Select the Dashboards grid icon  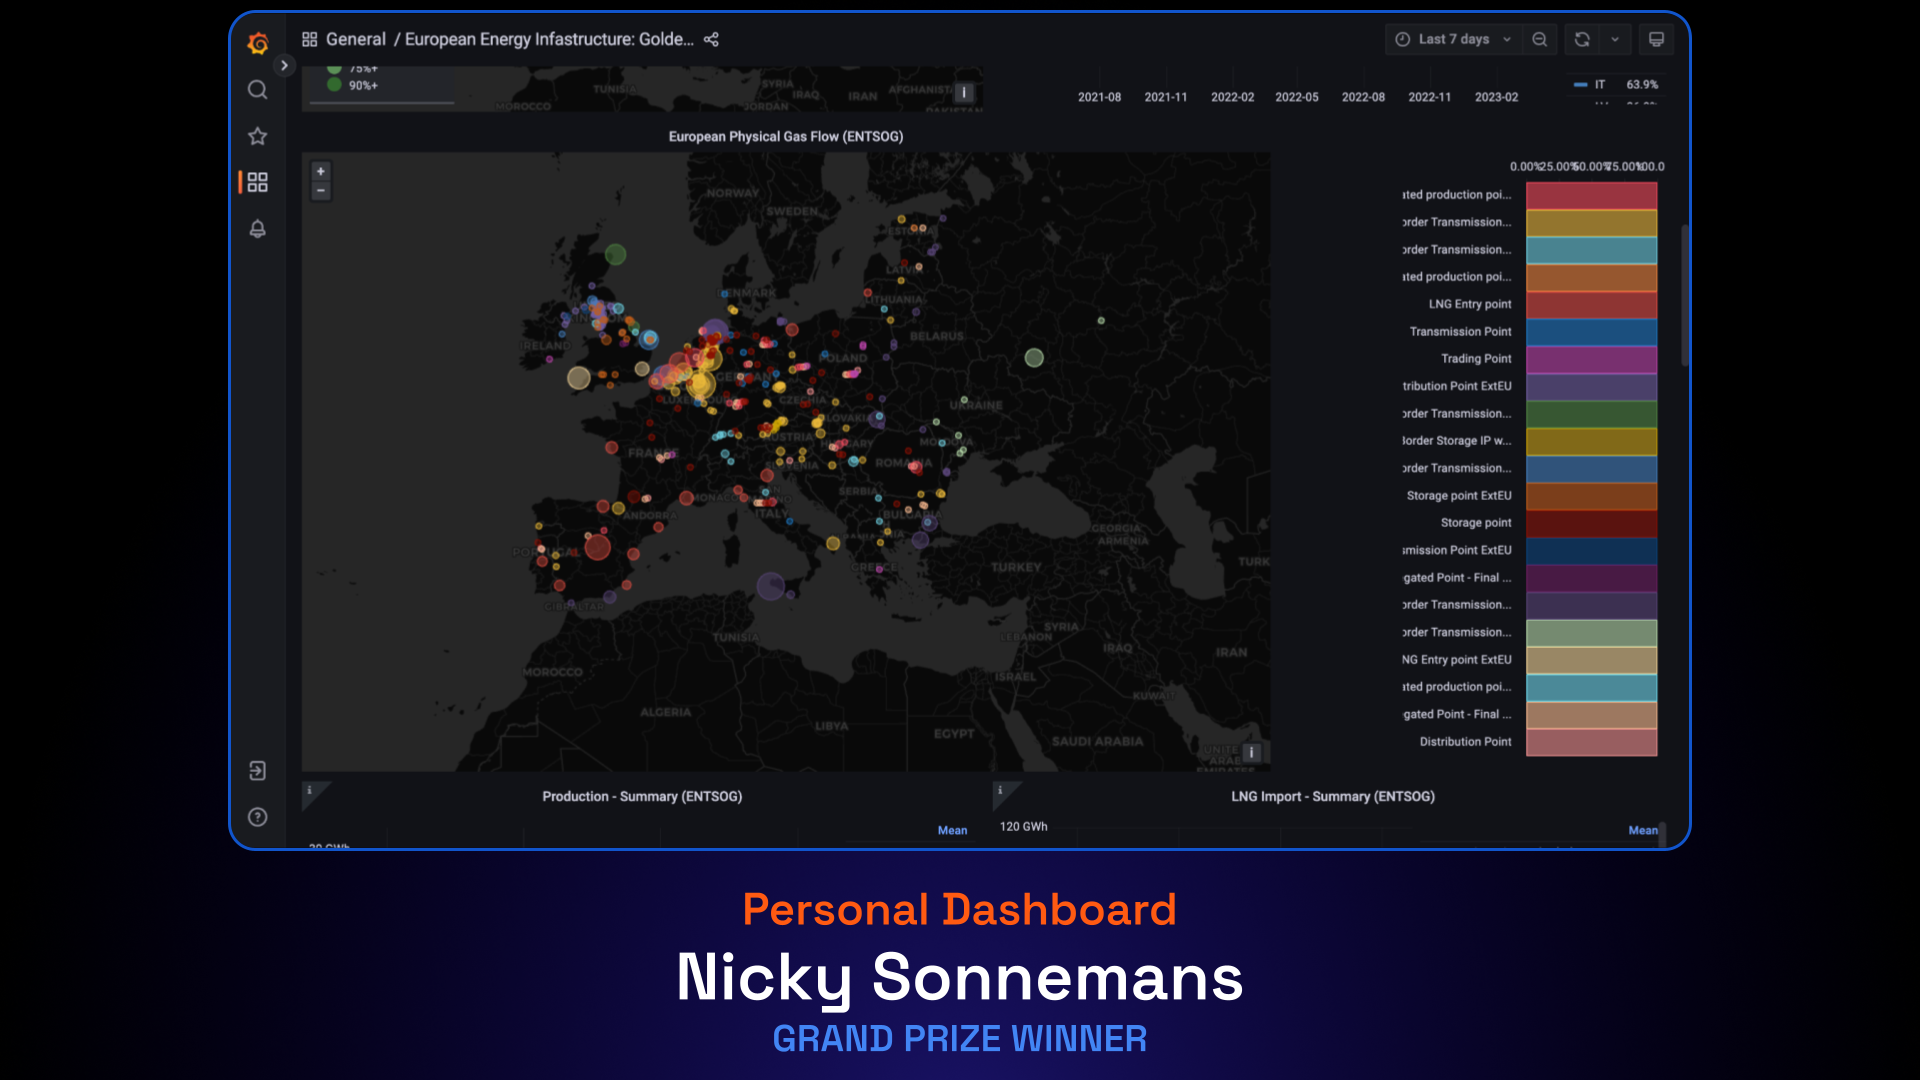[258, 182]
